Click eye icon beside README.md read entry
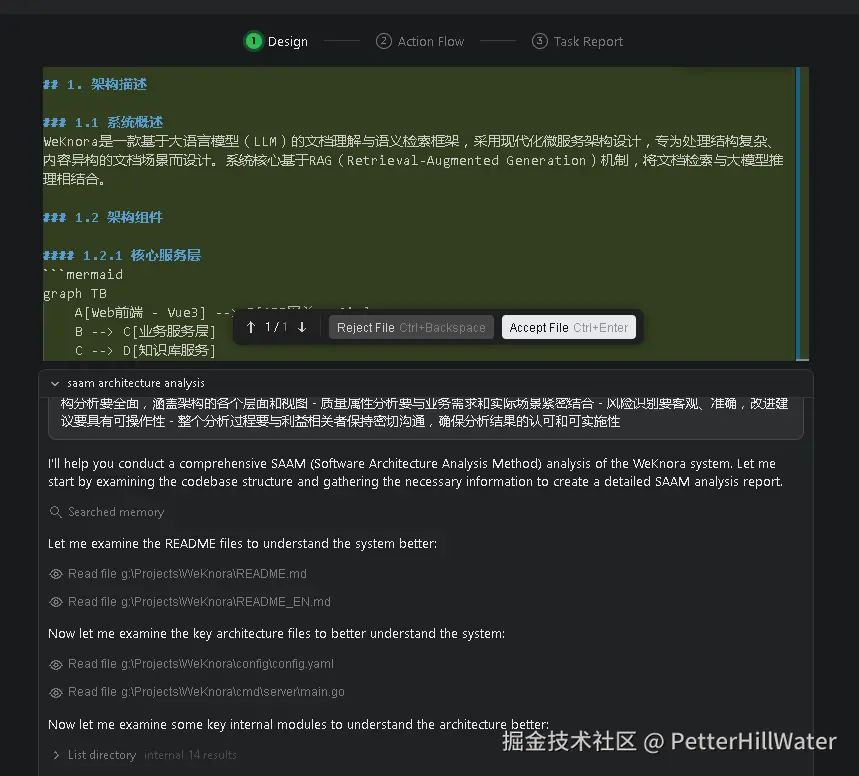Image resolution: width=859 pixels, height=776 pixels. (x=56, y=574)
